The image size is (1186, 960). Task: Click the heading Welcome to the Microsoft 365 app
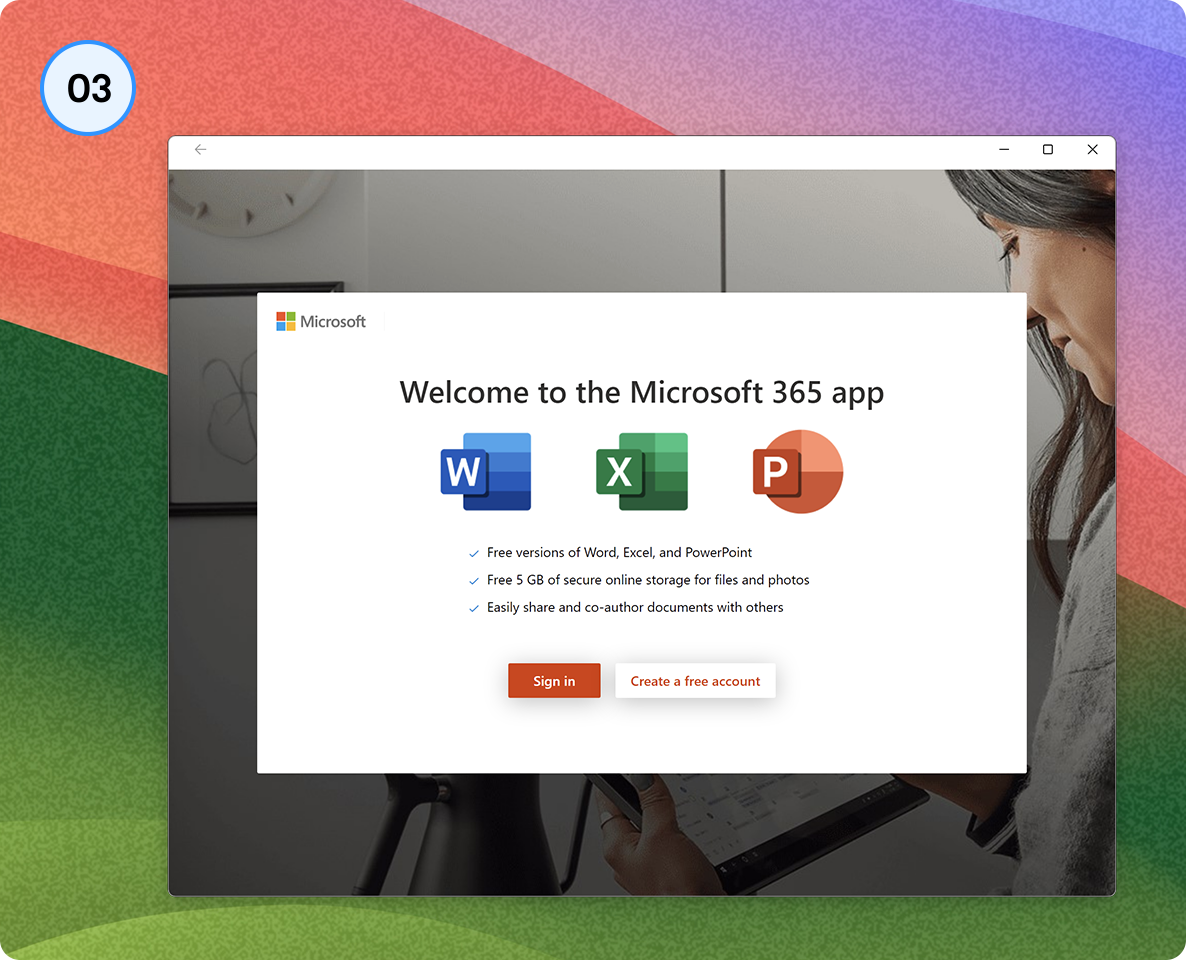coord(641,393)
